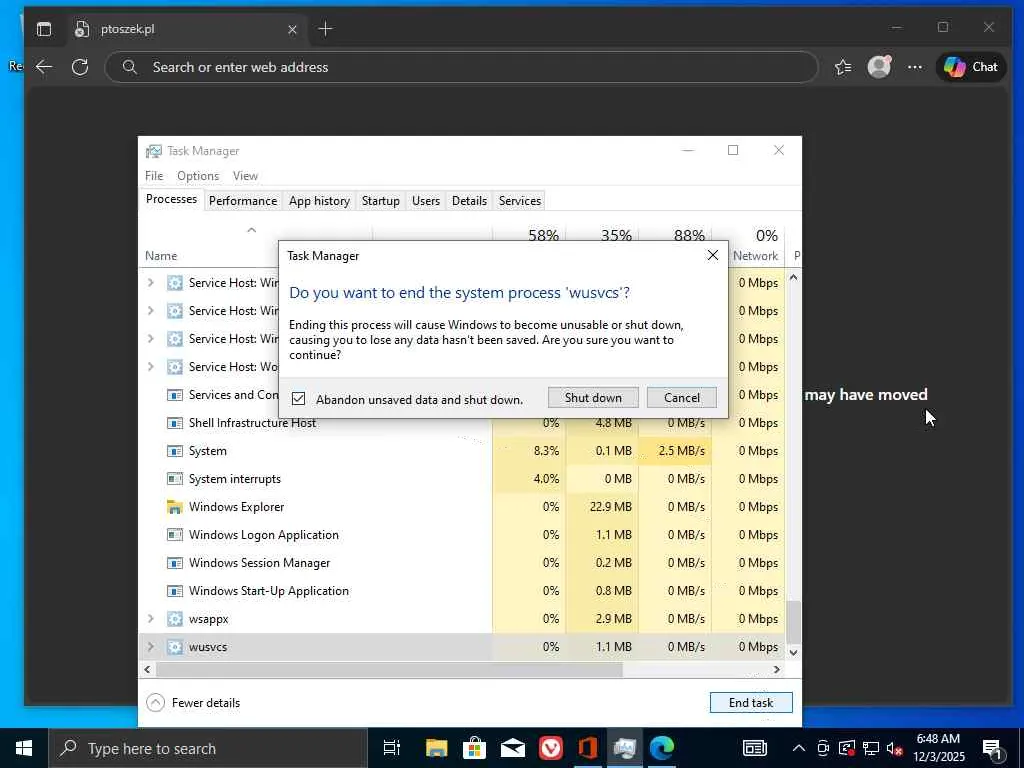The height and width of the screenshot is (768, 1024).
Task: Open the notification center icon
Action: click(993, 748)
